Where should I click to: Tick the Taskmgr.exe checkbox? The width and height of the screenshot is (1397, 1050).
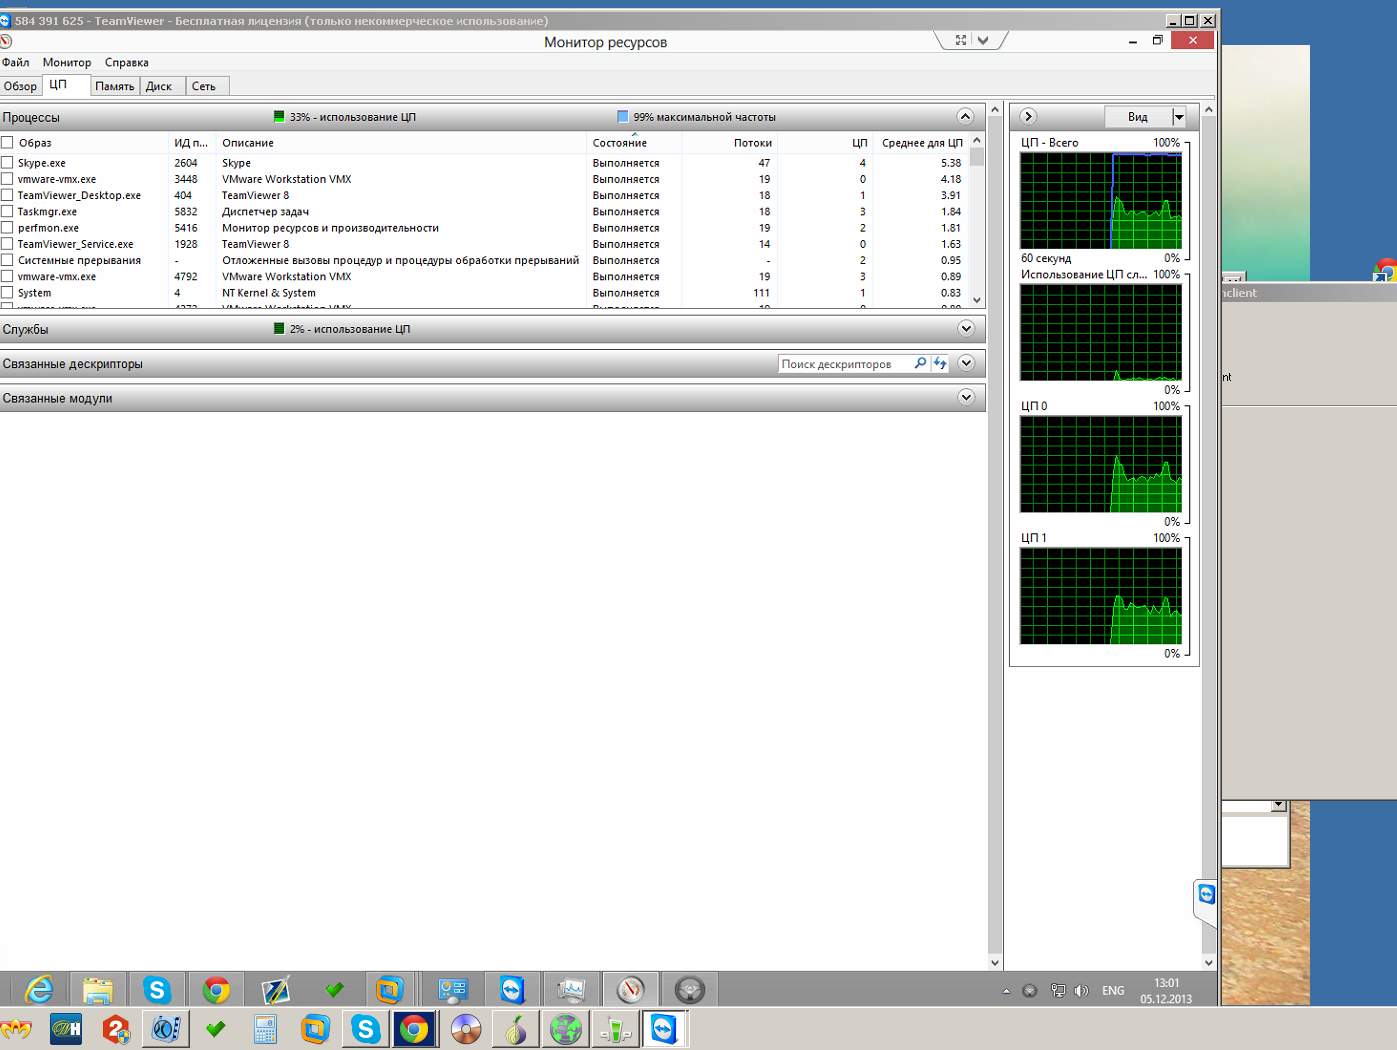pyautogui.click(x=7, y=211)
